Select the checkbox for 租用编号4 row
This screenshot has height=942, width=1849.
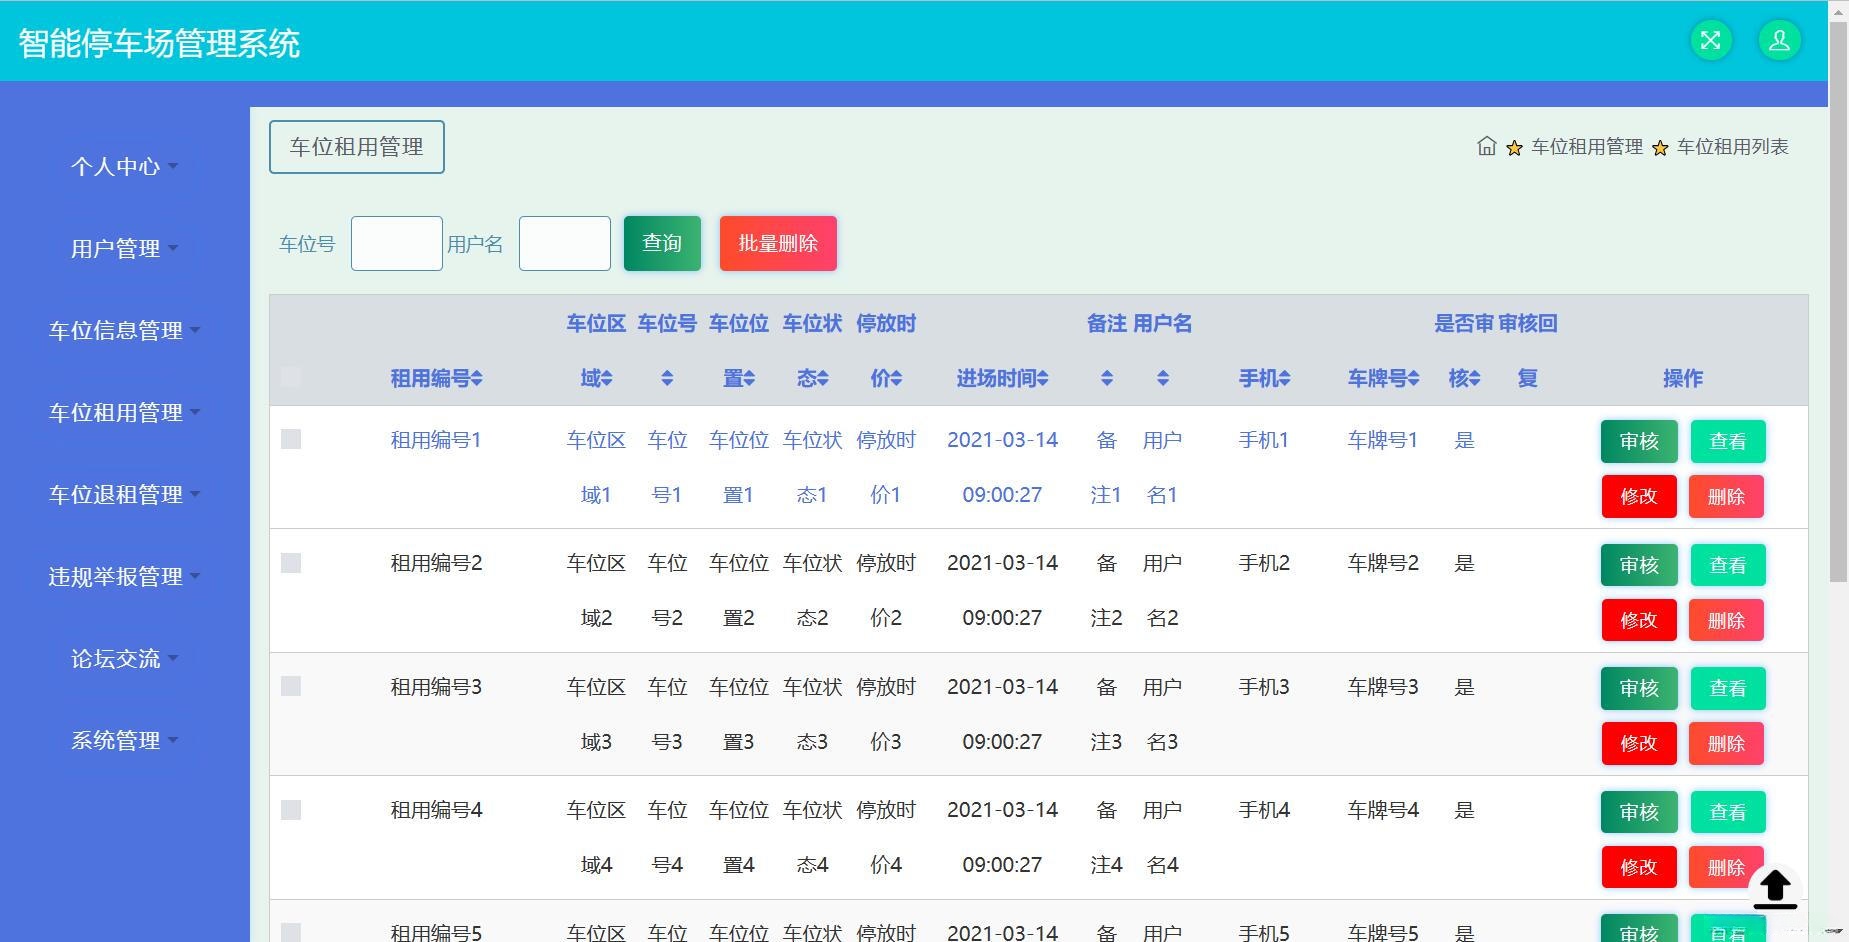[x=291, y=810]
